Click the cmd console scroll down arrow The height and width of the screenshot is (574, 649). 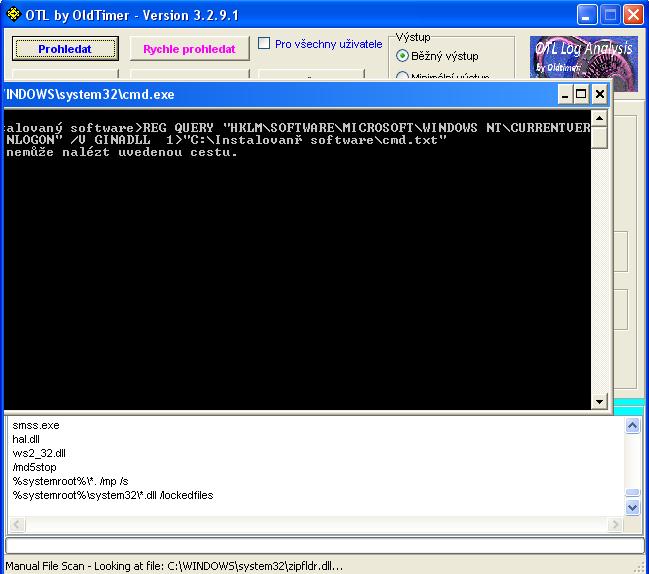(x=599, y=401)
